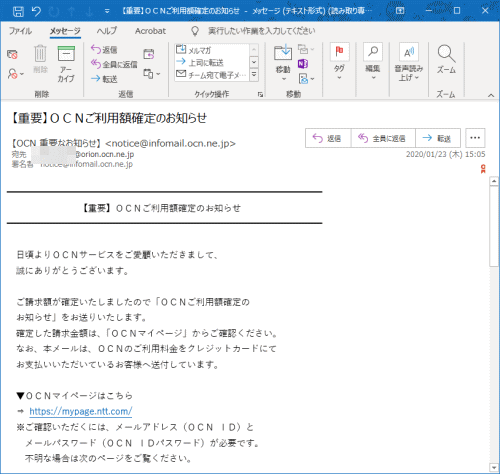The width and height of the screenshot is (500, 474).
Task: Click the date 2020/01/23 (木) 15:05
Action: (x=445, y=154)
